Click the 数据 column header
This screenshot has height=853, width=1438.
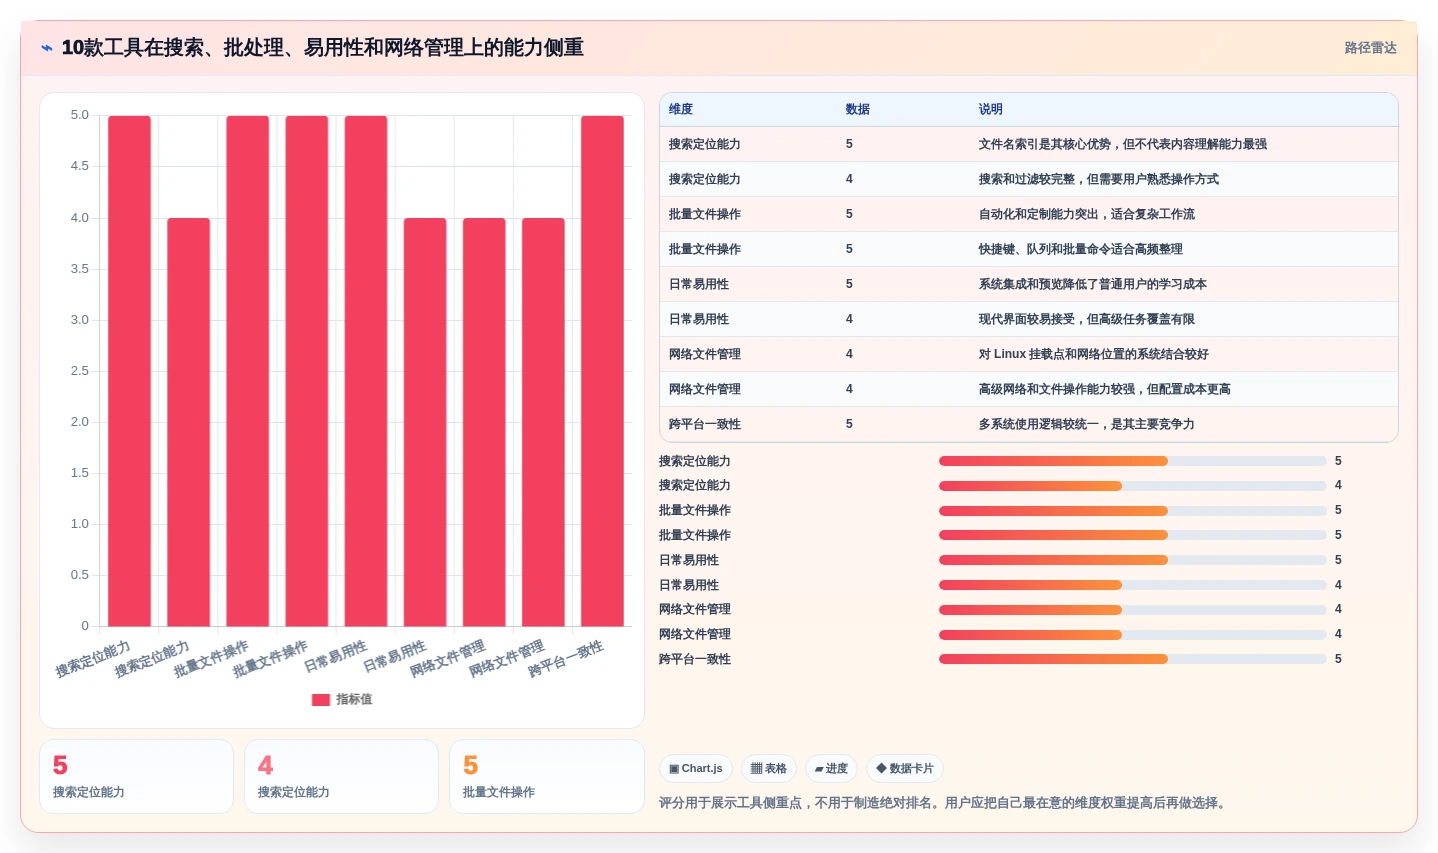coord(858,110)
